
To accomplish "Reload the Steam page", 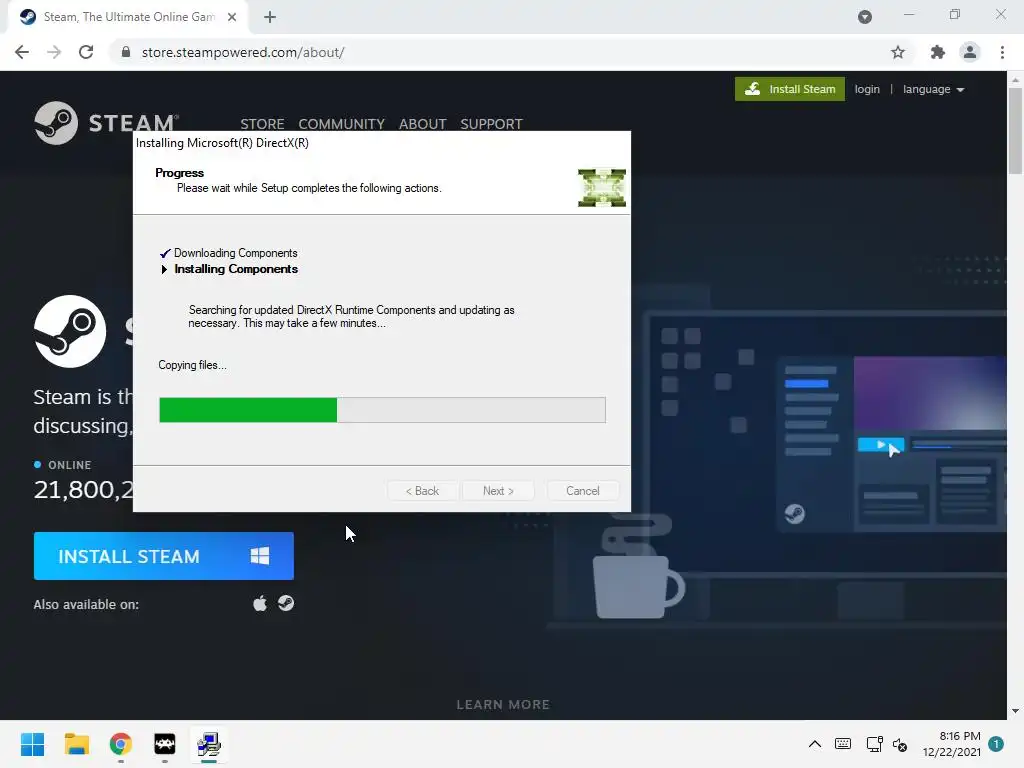I will [x=86, y=52].
